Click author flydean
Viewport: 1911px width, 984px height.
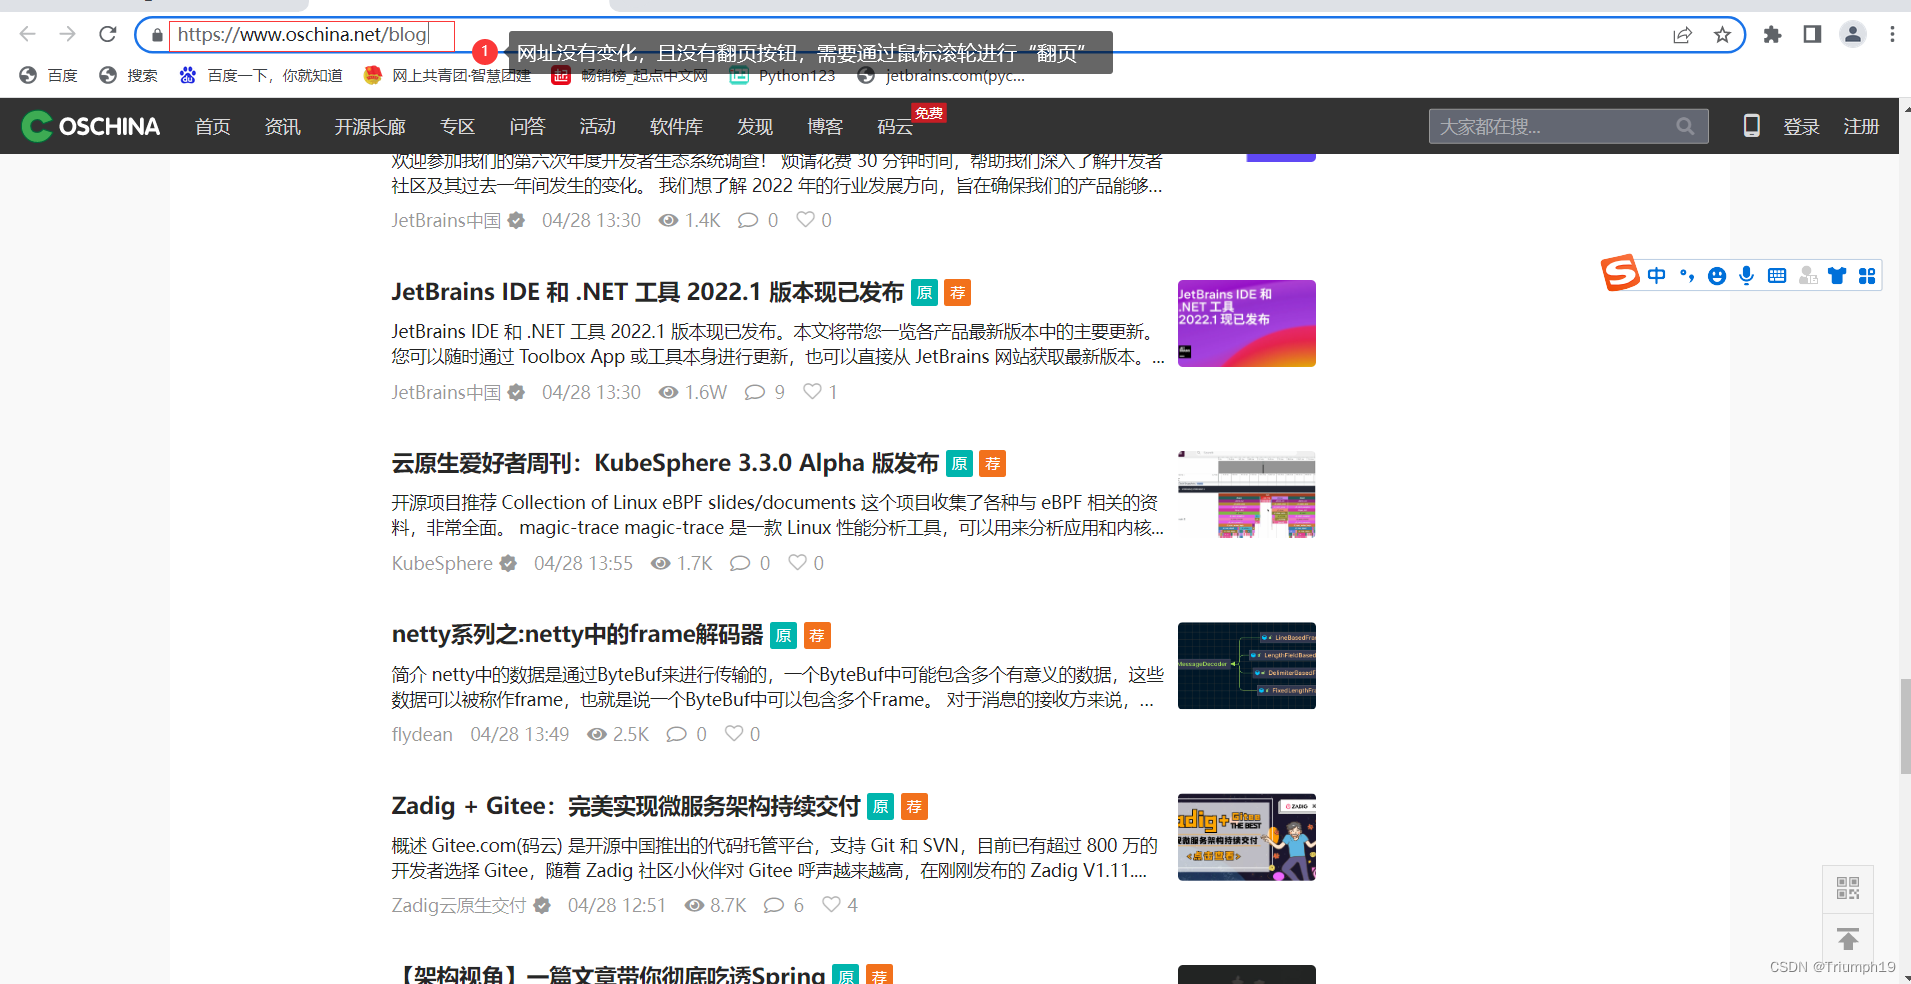pyautogui.click(x=422, y=734)
